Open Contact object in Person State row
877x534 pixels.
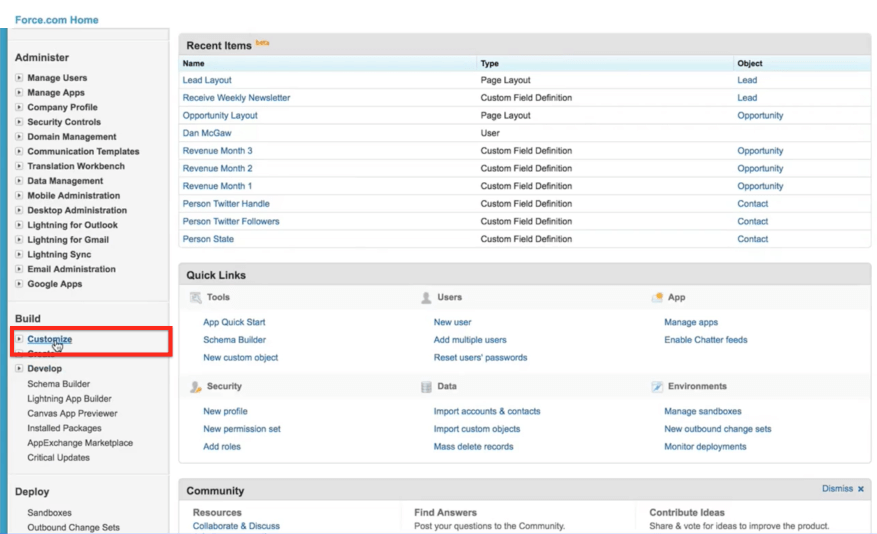click(x=752, y=239)
